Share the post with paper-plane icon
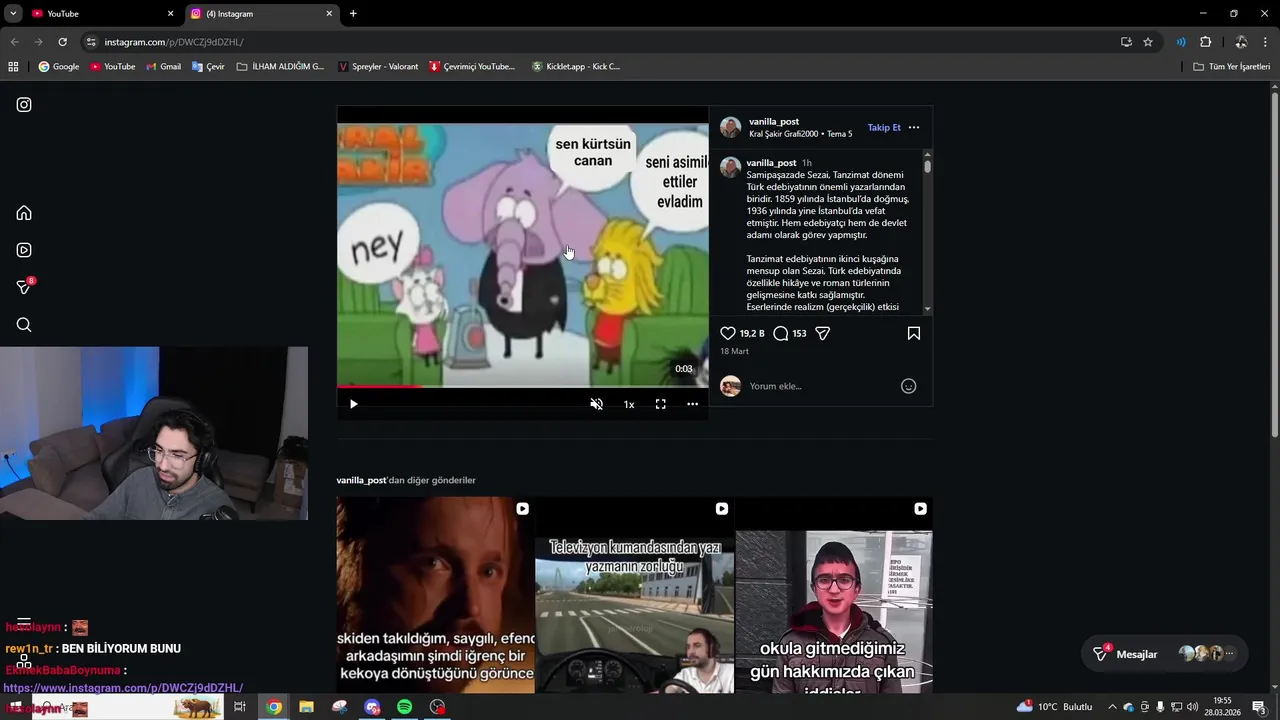The width and height of the screenshot is (1280, 720). pos(822,333)
